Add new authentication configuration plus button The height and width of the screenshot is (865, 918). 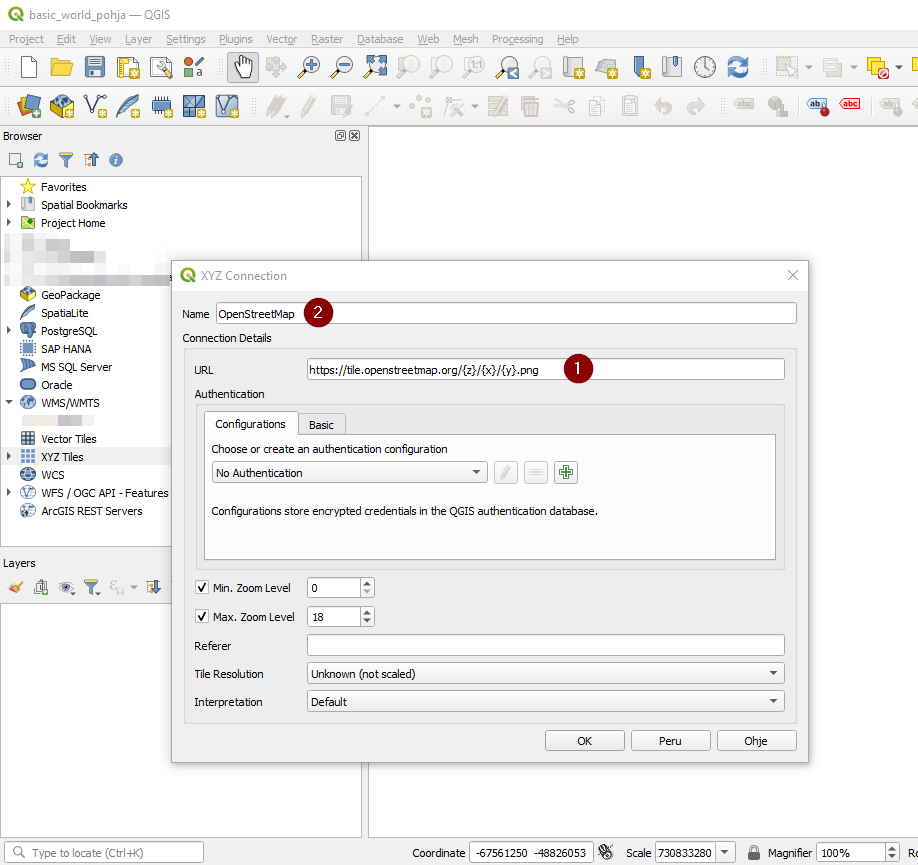566,473
